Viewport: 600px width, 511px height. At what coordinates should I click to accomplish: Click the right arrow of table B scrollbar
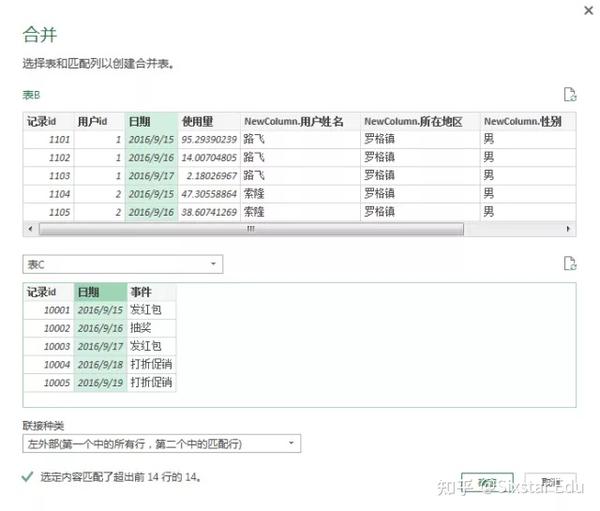click(x=568, y=229)
